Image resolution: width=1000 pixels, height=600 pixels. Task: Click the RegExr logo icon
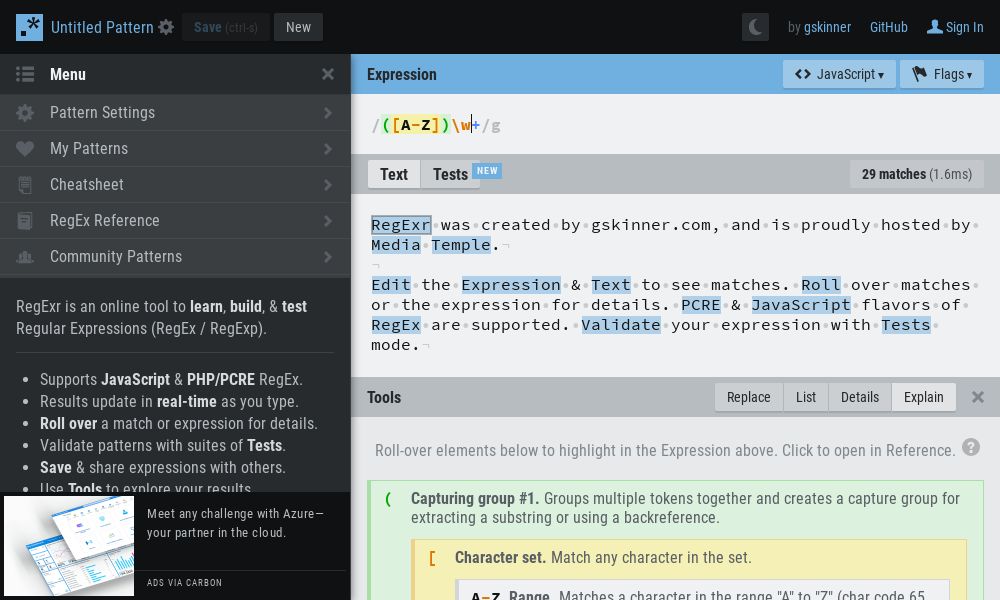[x=29, y=27]
